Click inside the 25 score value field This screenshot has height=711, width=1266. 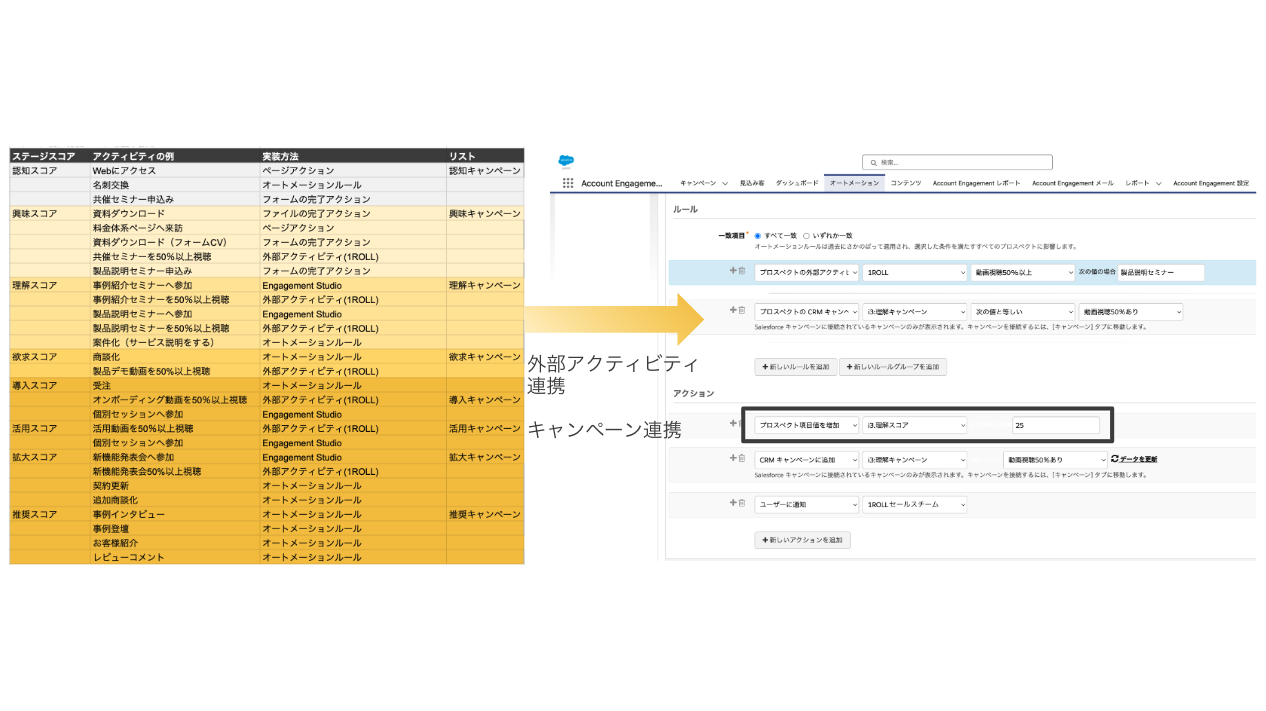(x=1055, y=424)
